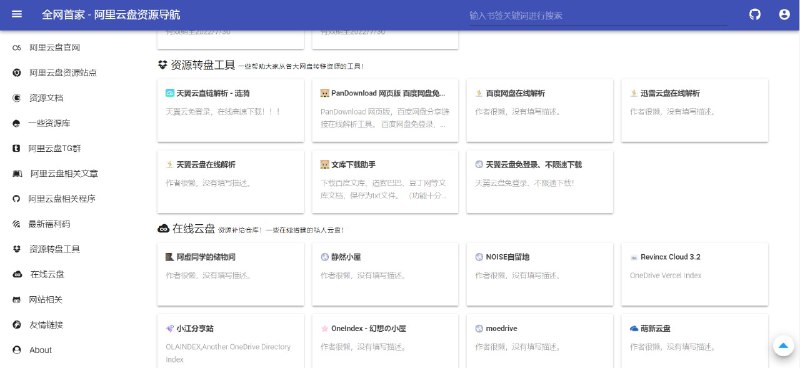The height and width of the screenshot is (368, 800).
Task: Open 天翼云盘在线解析 card title
Action: point(206,165)
